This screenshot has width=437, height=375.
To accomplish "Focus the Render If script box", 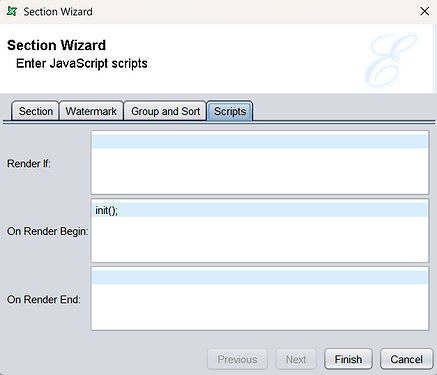I will (260, 163).
